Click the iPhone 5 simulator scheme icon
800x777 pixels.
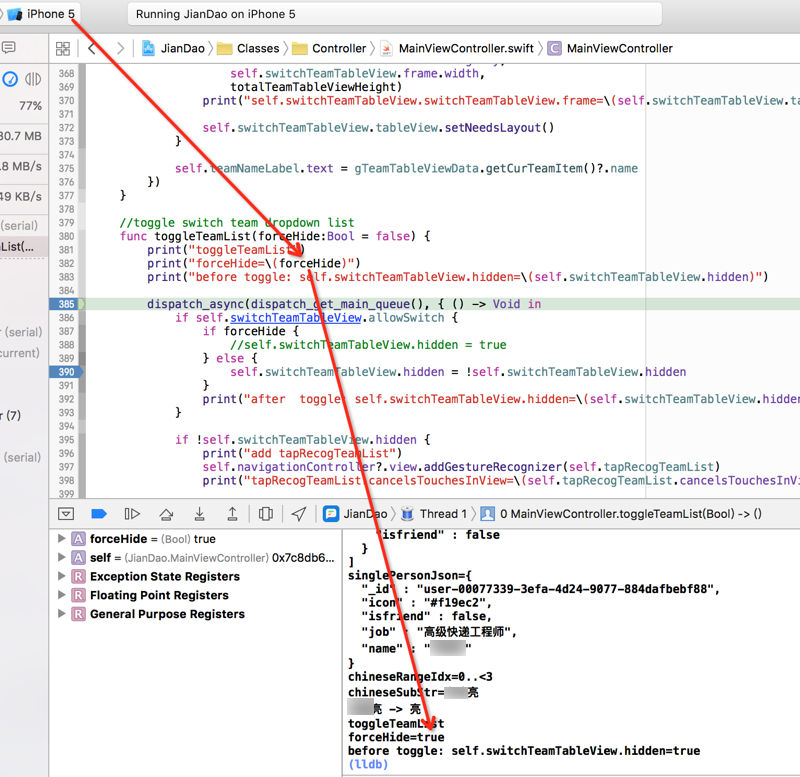pos(14,14)
